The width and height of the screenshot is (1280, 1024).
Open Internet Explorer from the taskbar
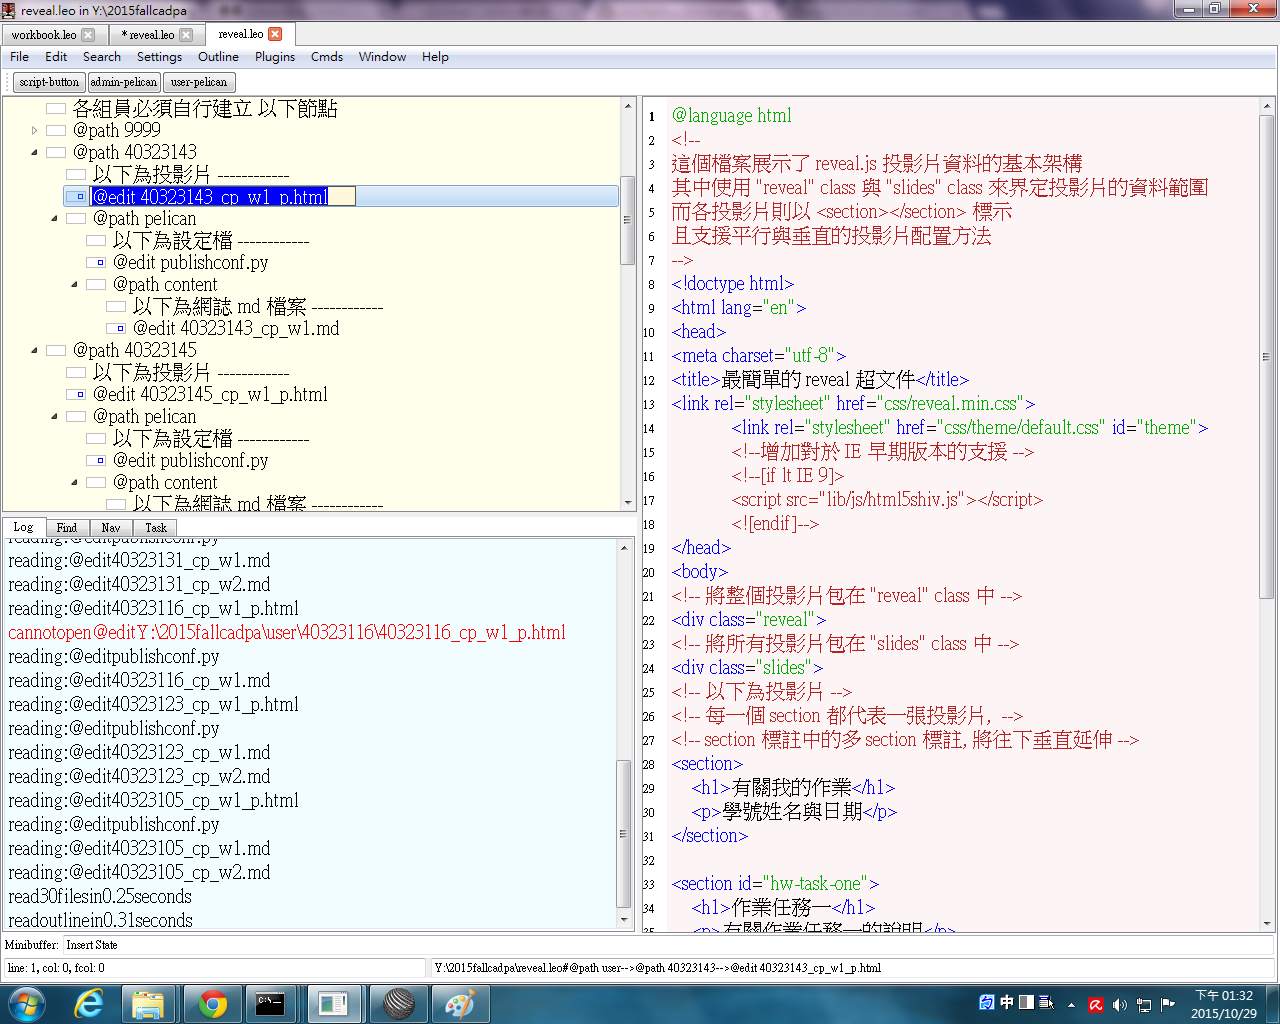90,1003
